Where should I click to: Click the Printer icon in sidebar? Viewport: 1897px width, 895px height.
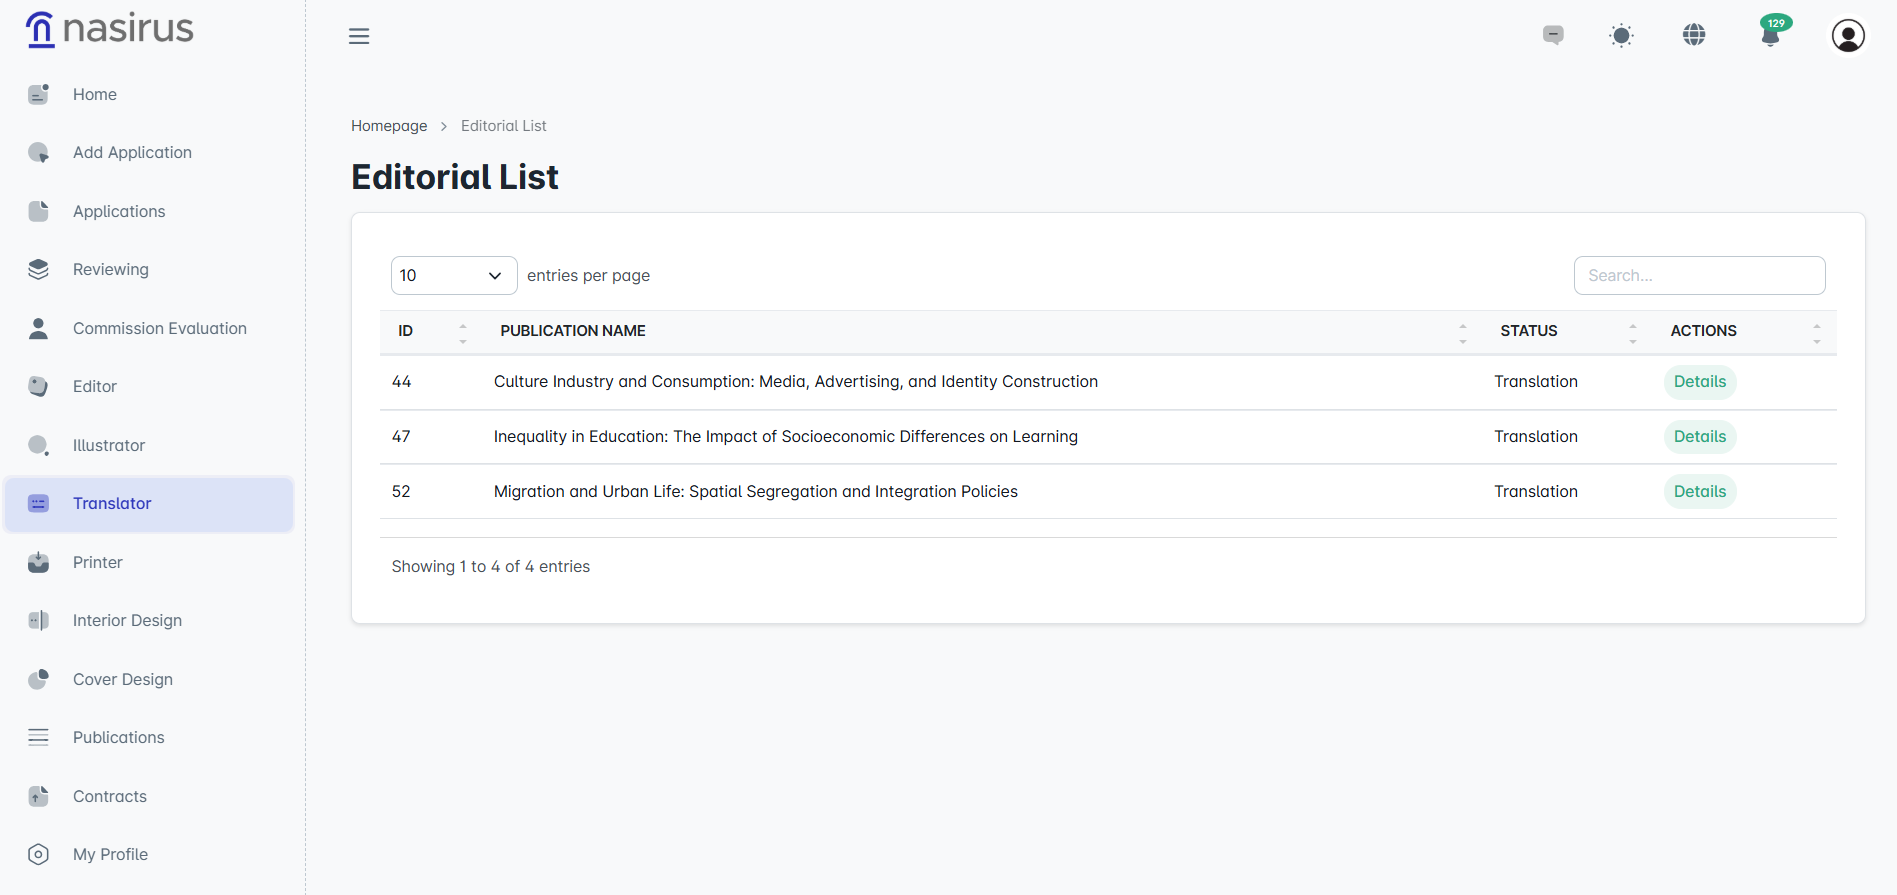coord(38,562)
